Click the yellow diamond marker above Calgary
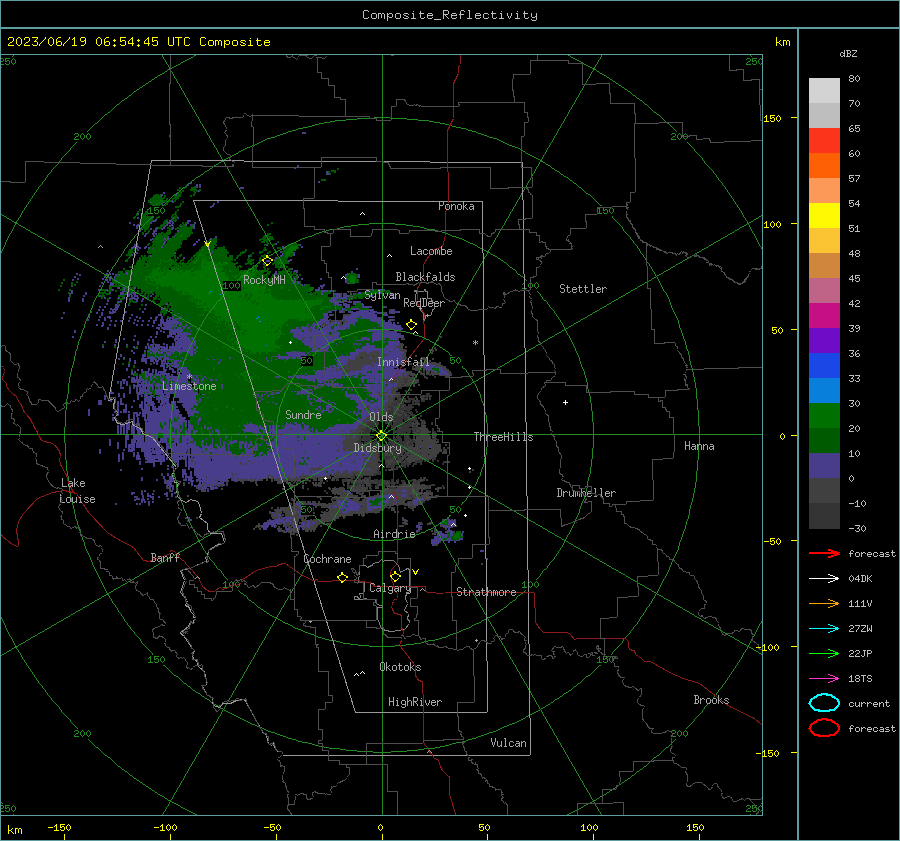This screenshot has height=841, width=900. [x=395, y=576]
